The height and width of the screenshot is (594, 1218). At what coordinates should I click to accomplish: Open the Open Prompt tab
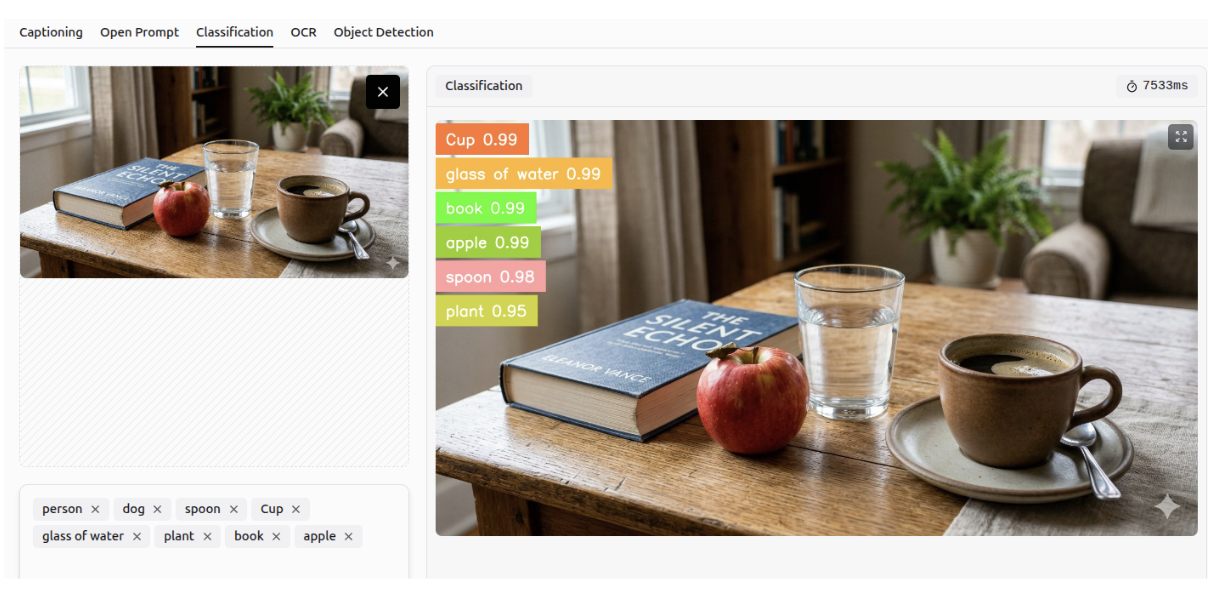point(139,32)
